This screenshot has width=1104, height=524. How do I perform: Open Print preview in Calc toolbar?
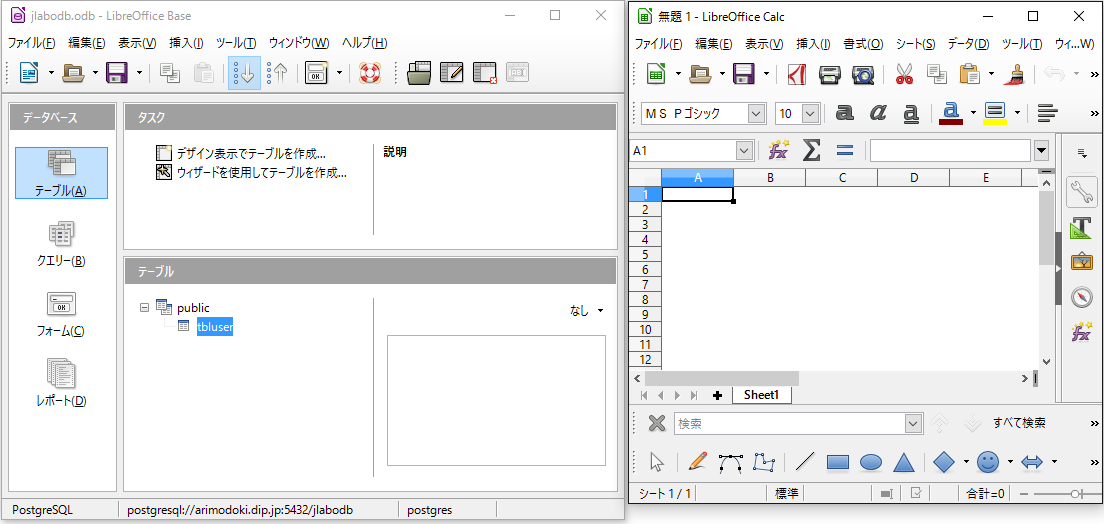click(862, 74)
